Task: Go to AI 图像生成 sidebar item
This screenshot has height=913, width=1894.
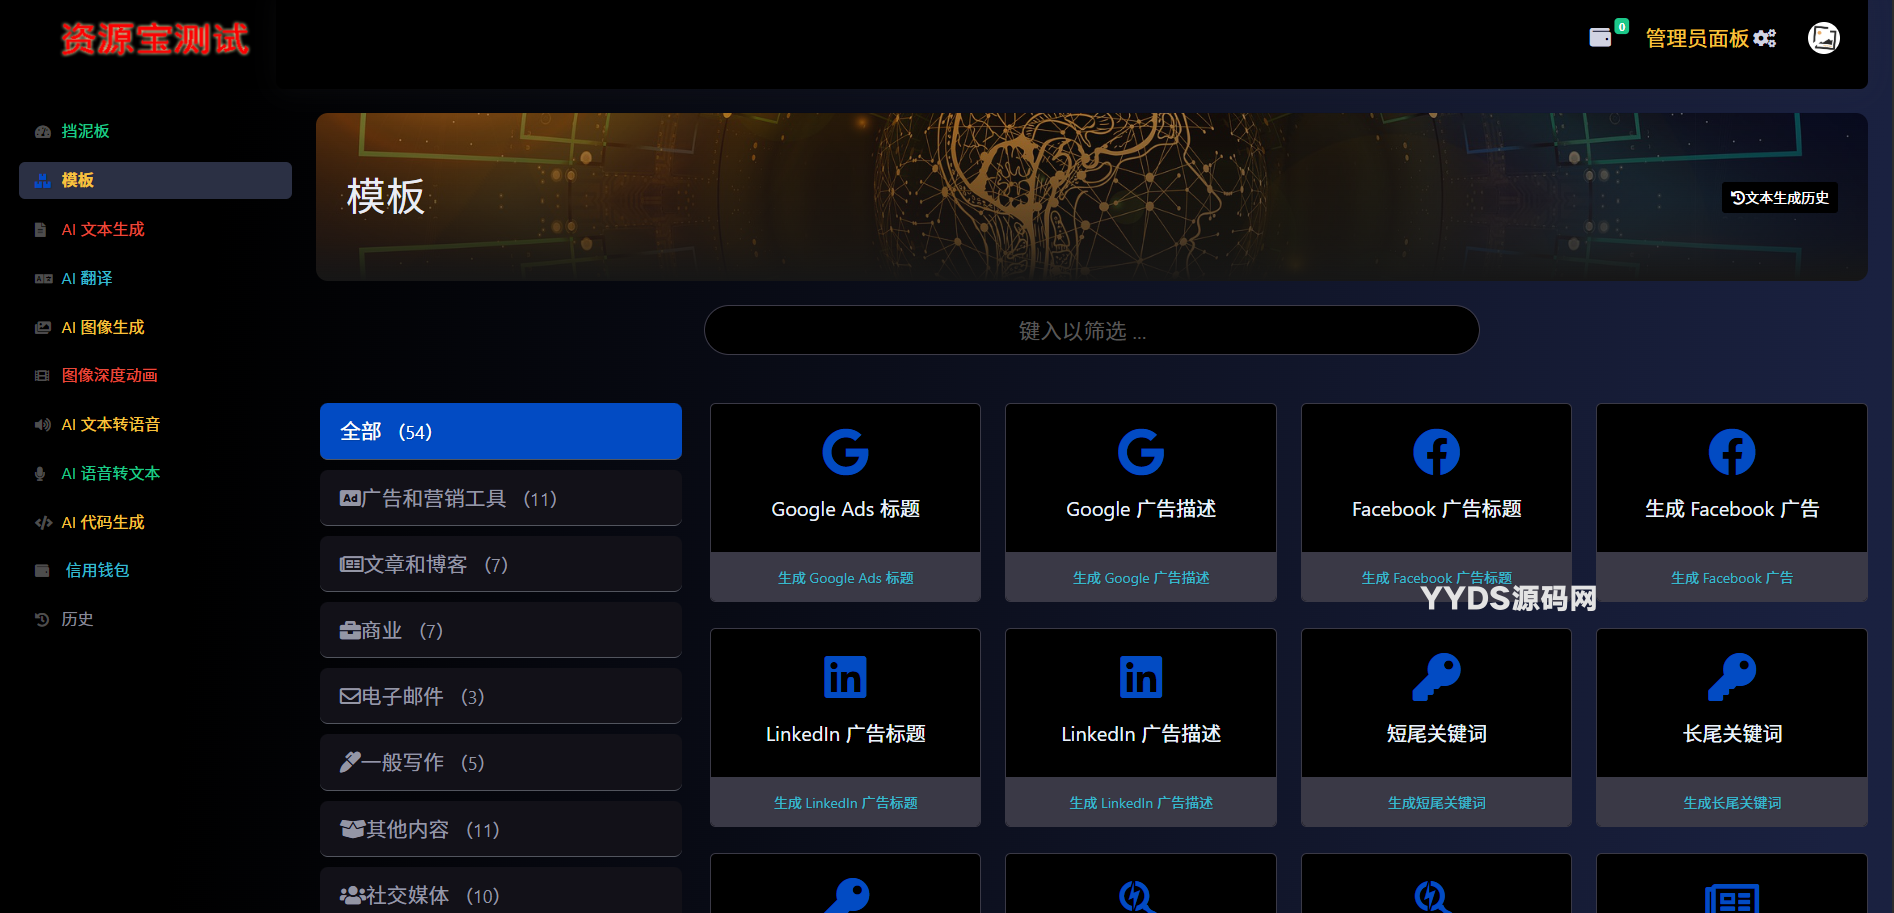Action: point(103,327)
